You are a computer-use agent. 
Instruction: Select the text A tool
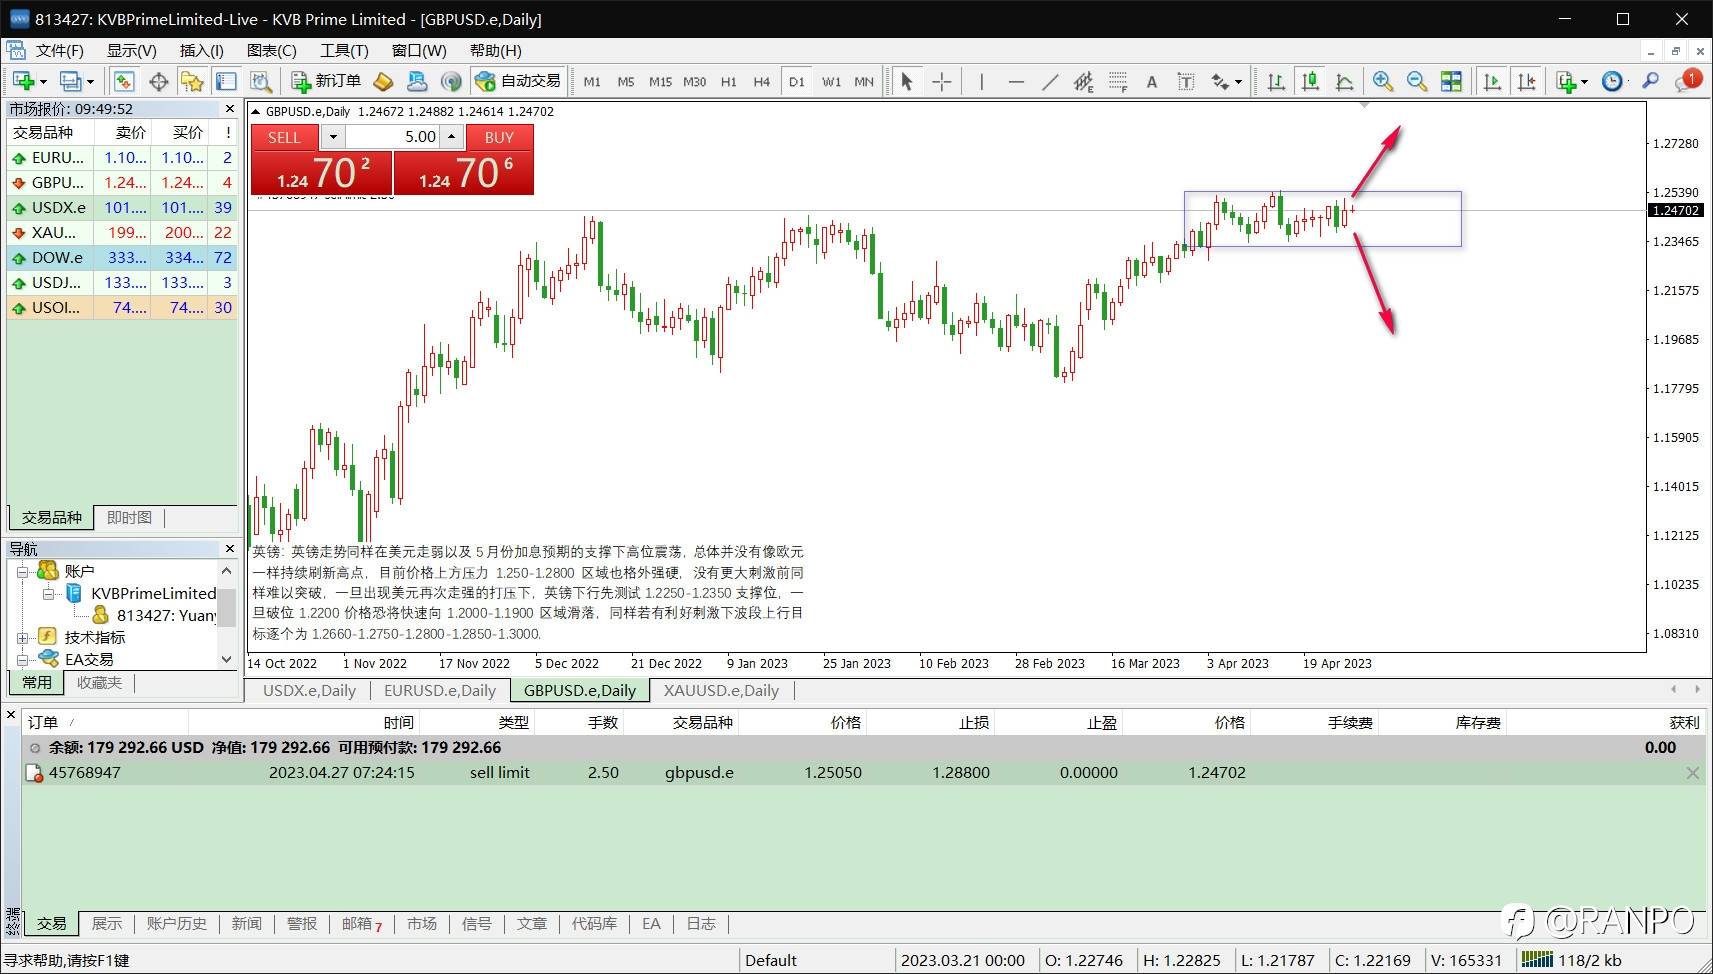click(1152, 81)
